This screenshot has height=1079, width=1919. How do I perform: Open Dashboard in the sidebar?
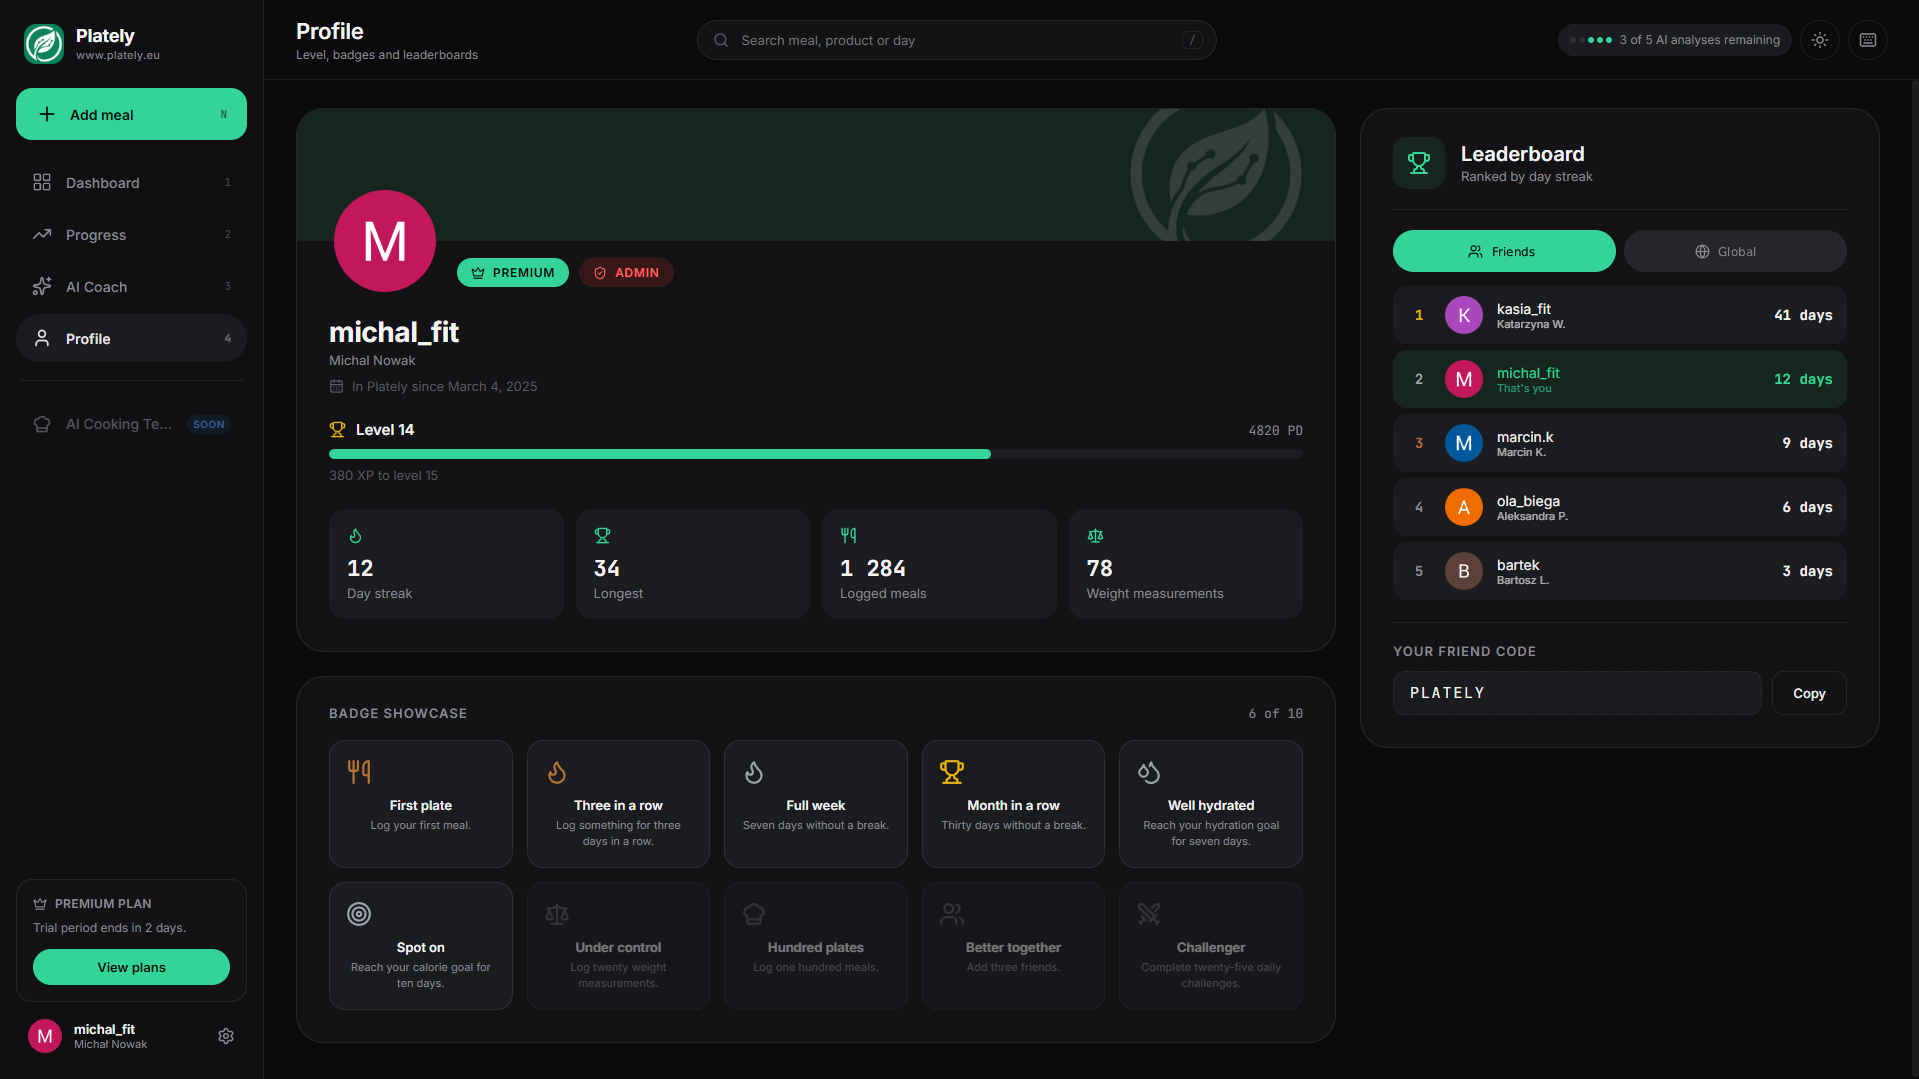[x=131, y=183]
